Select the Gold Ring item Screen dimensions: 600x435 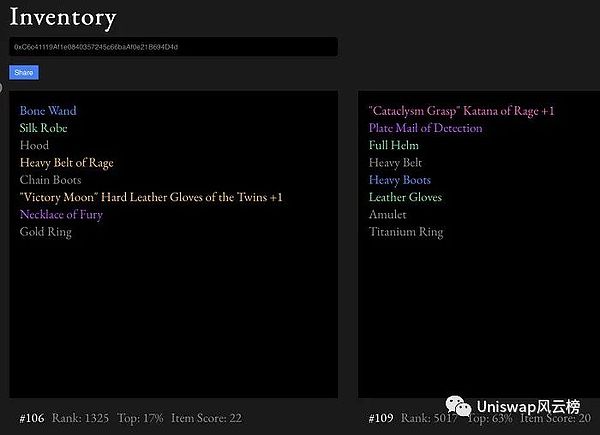[x=46, y=232]
